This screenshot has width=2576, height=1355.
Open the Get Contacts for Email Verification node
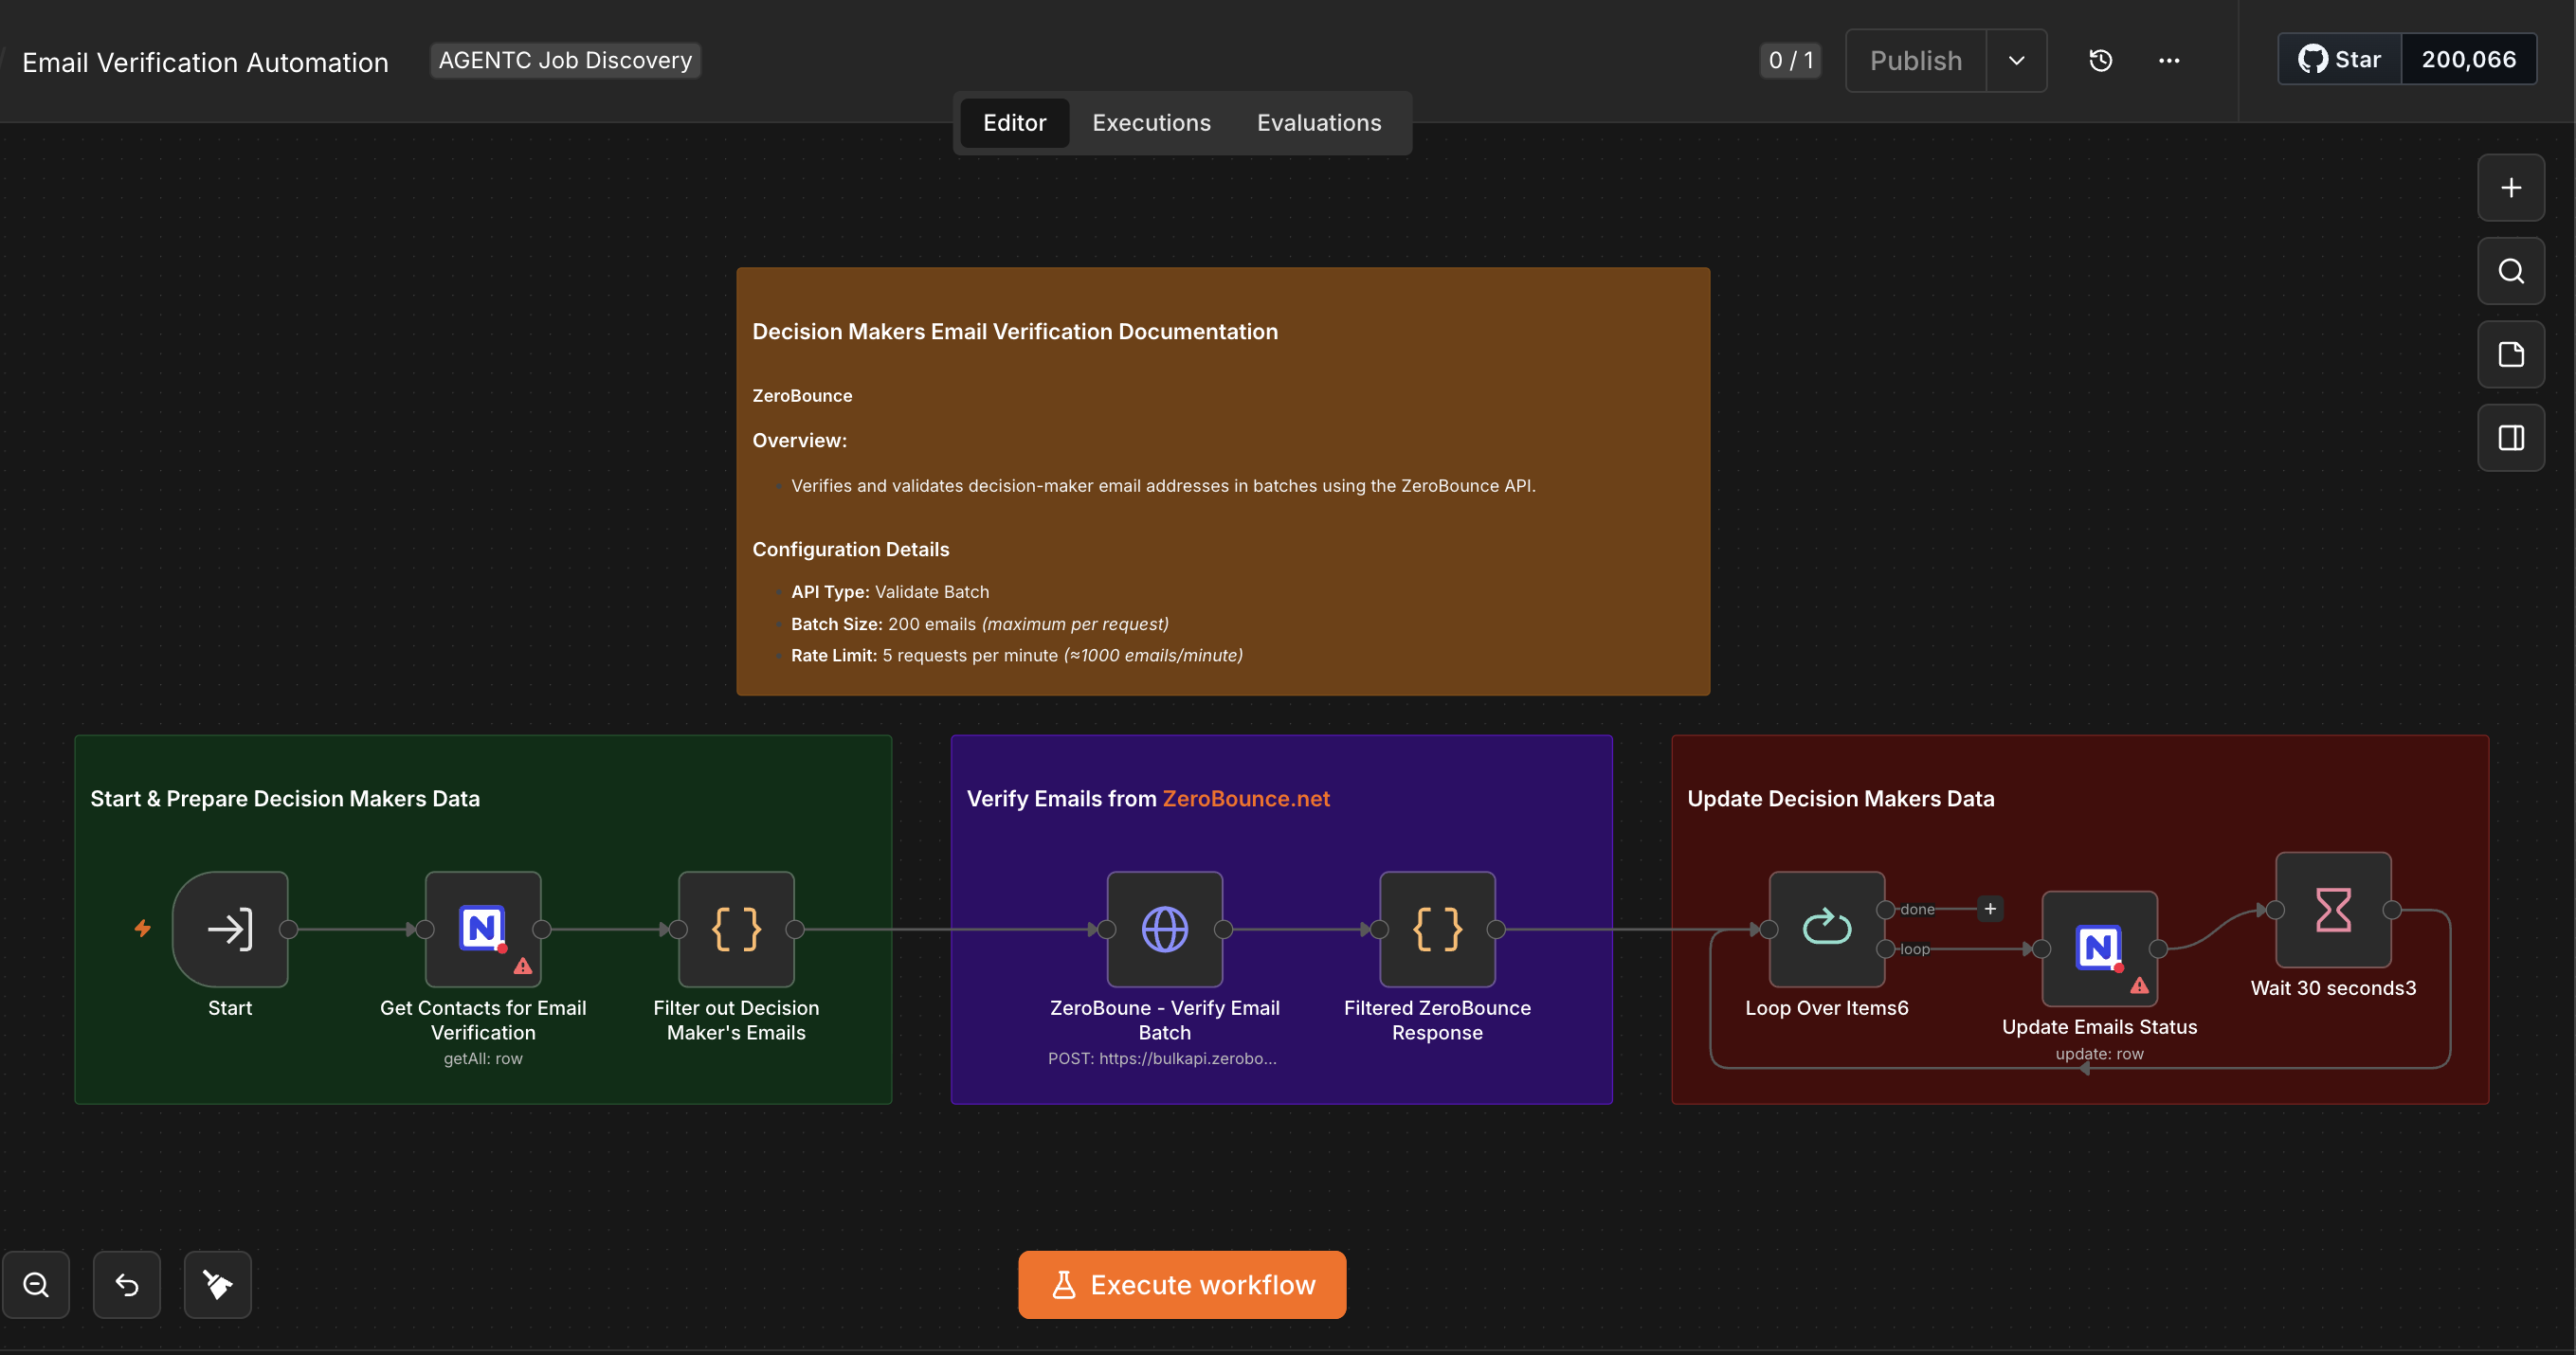(x=483, y=929)
